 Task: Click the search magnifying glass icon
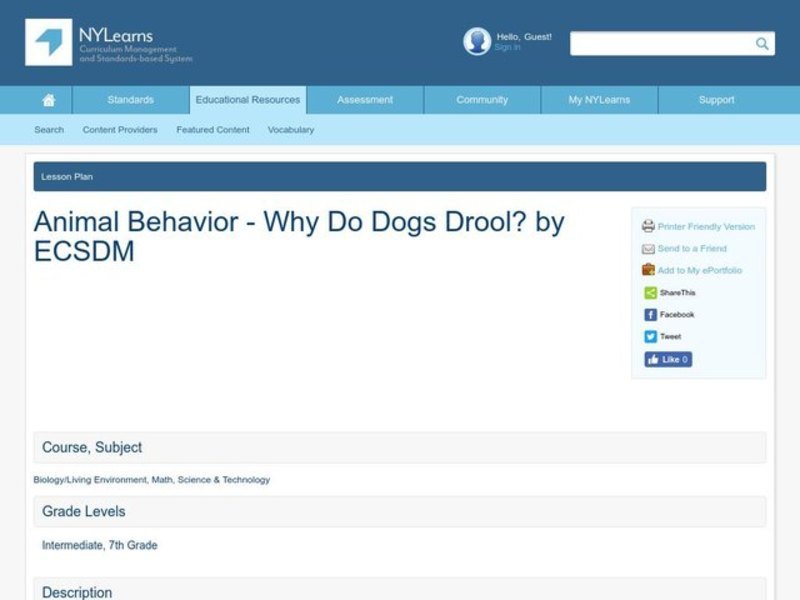coord(761,43)
